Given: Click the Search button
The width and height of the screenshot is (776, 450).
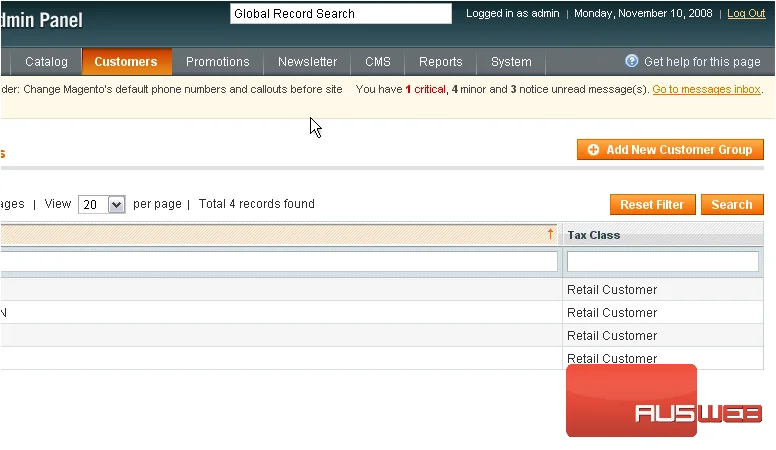Looking at the screenshot, I should 732,204.
